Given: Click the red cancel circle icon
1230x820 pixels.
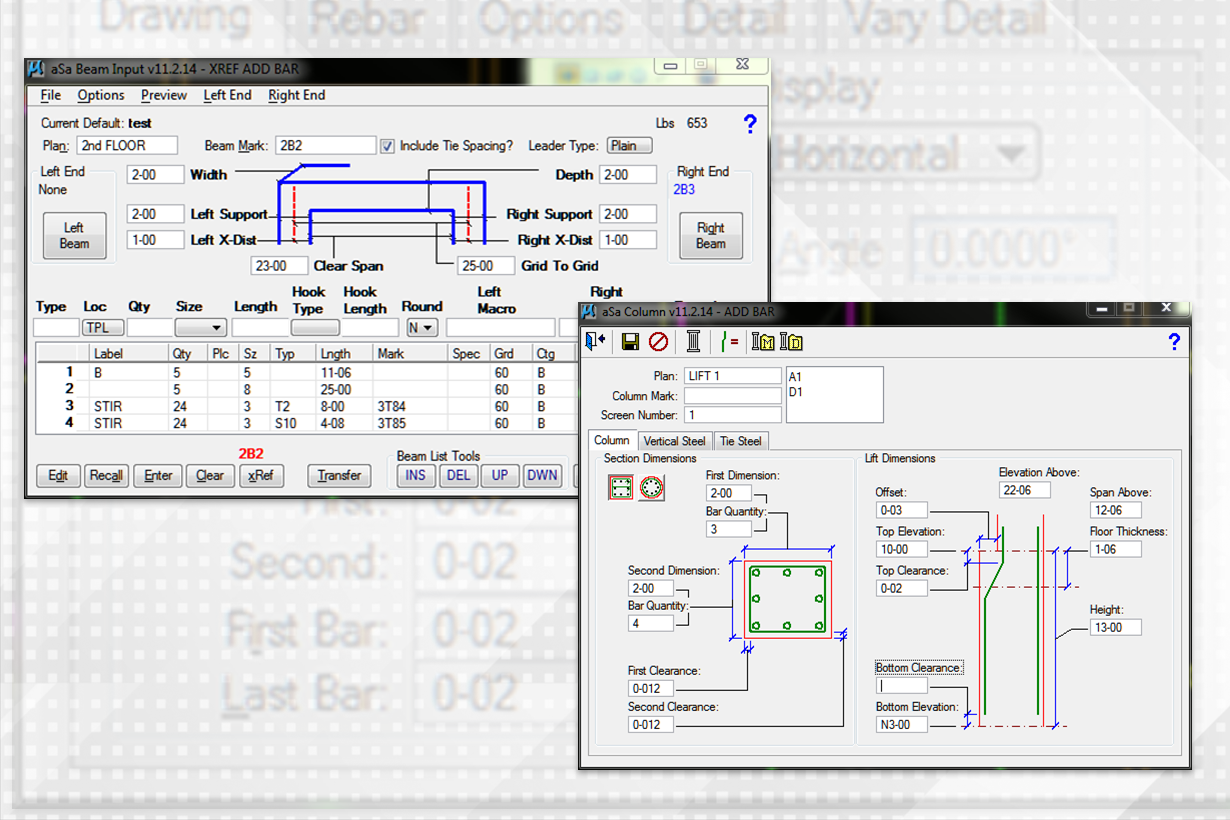Looking at the screenshot, I should tap(658, 342).
